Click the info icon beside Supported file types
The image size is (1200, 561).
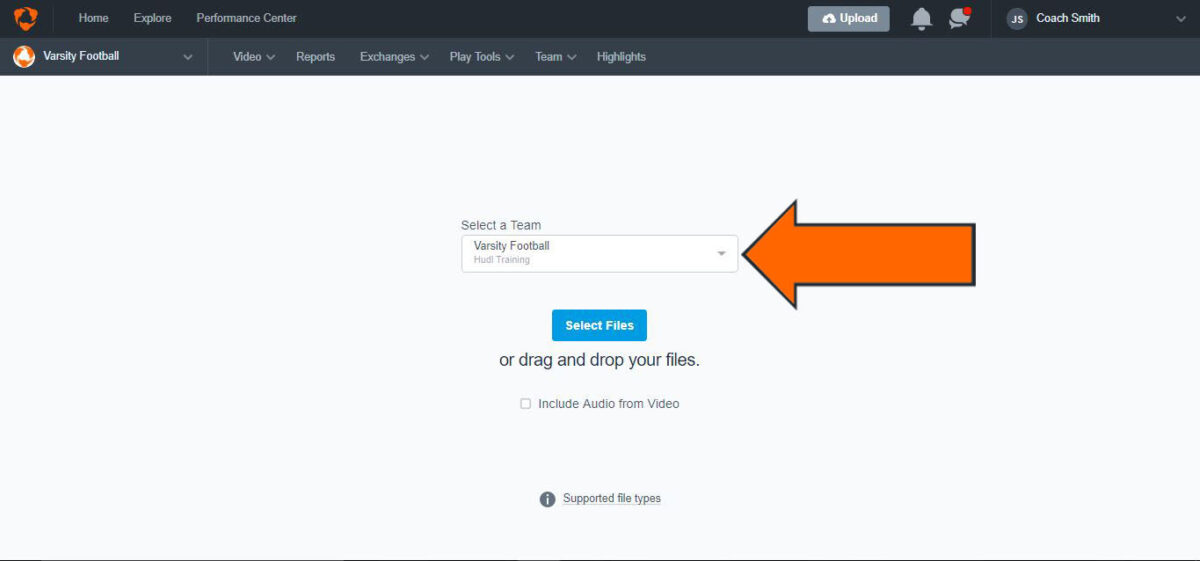(x=547, y=499)
